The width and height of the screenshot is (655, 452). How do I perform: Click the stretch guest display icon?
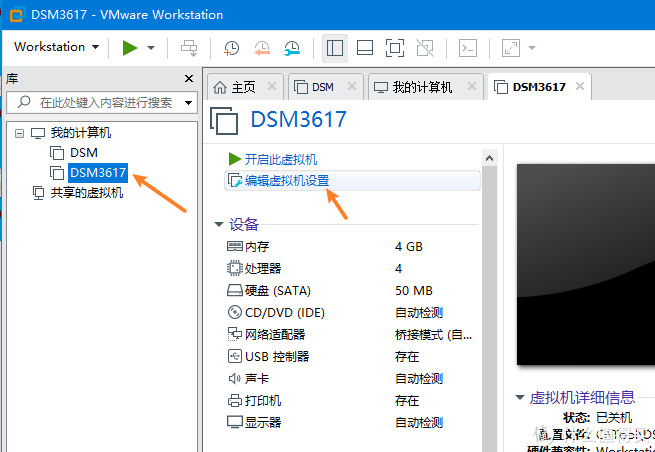click(x=510, y=48)
